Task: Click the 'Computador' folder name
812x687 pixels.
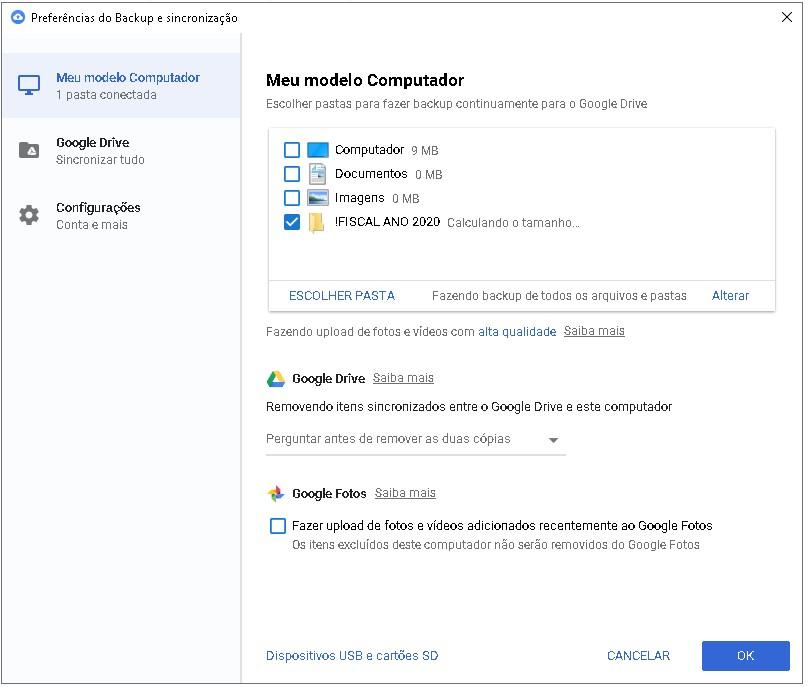Action: (x=369, y=150)
